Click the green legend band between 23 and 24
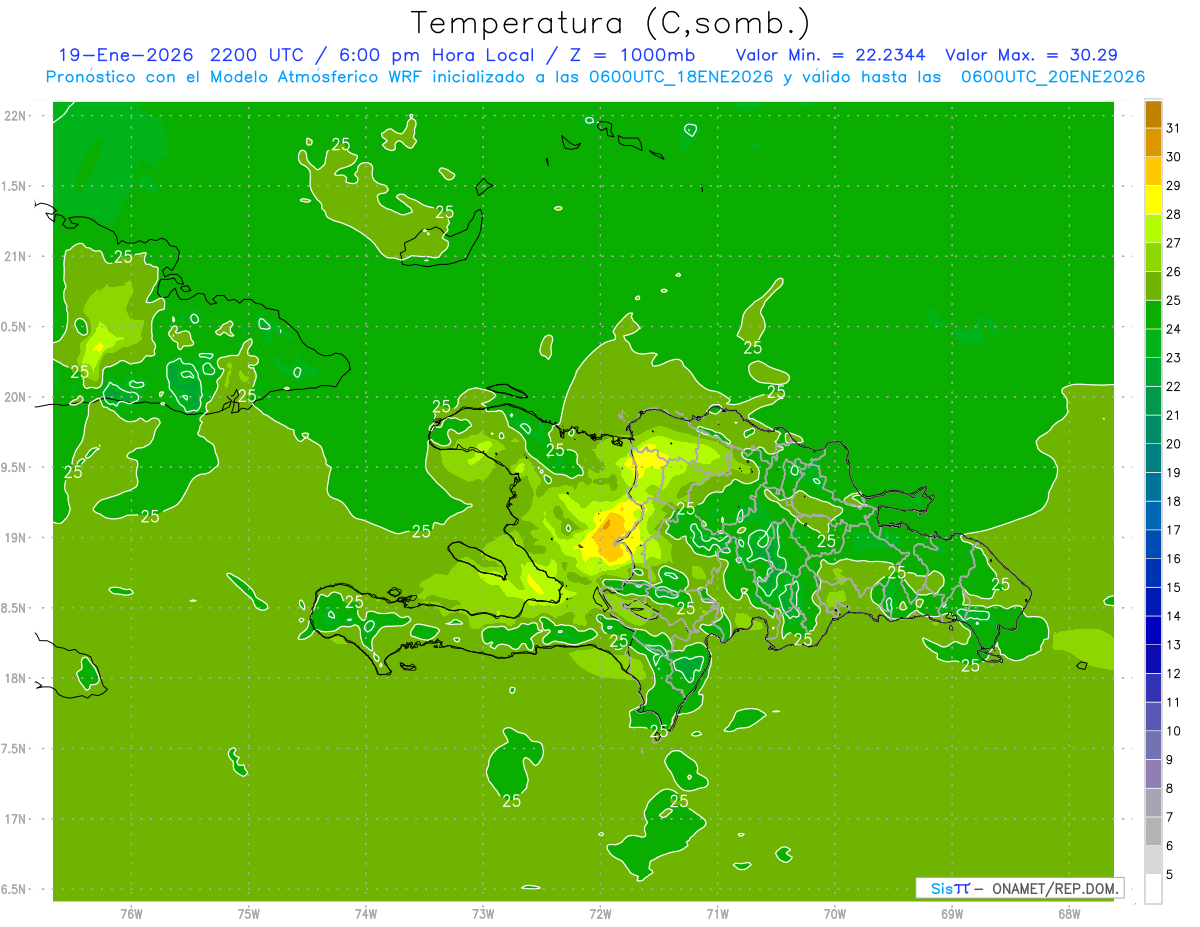Viewport: 1200px width, 927px height. coord(1153,344)
